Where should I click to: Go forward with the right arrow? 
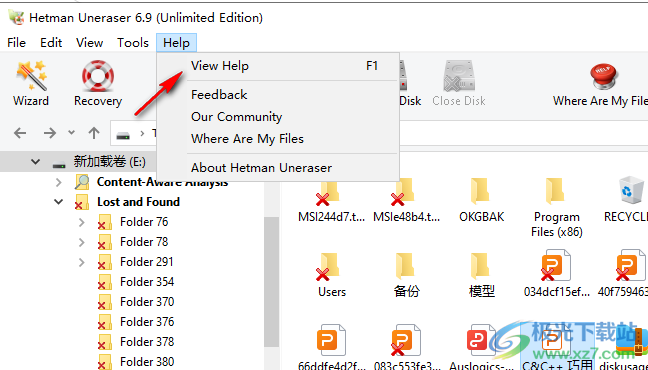(x=50, y=133)
